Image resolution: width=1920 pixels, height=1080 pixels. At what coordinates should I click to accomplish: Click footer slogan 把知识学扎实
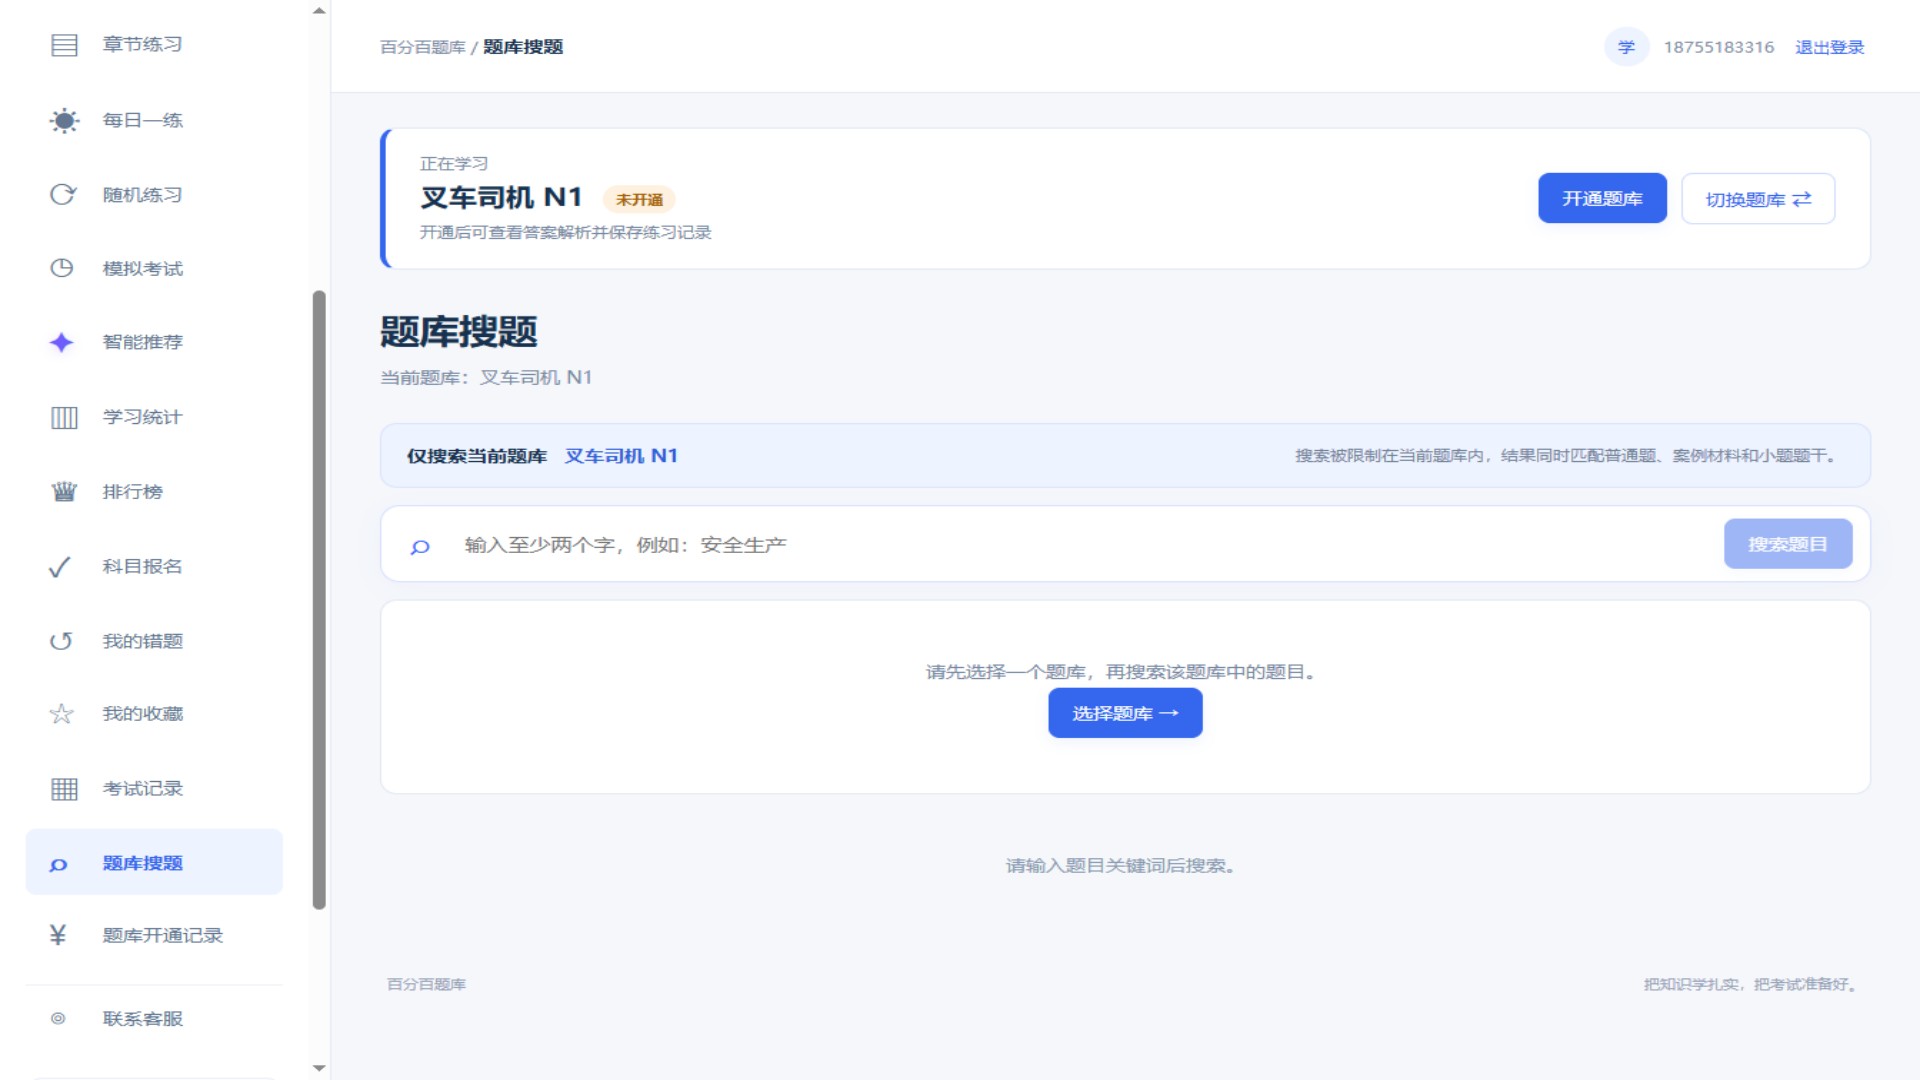coord(1751,984)
